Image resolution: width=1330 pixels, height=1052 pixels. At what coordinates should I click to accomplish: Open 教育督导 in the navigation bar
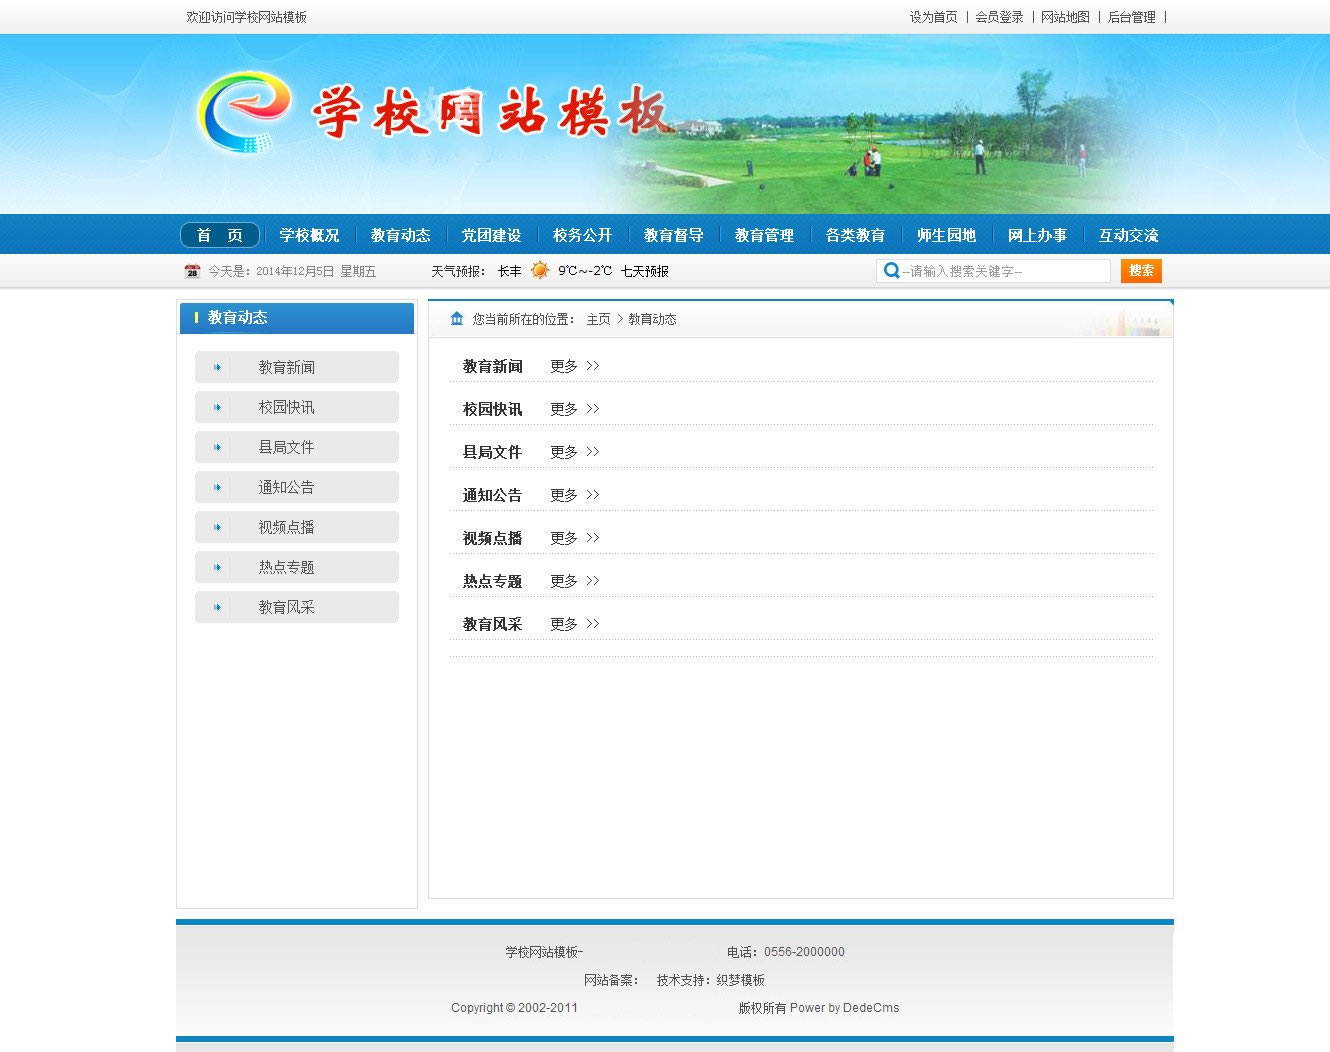click(x=673, y=235)
